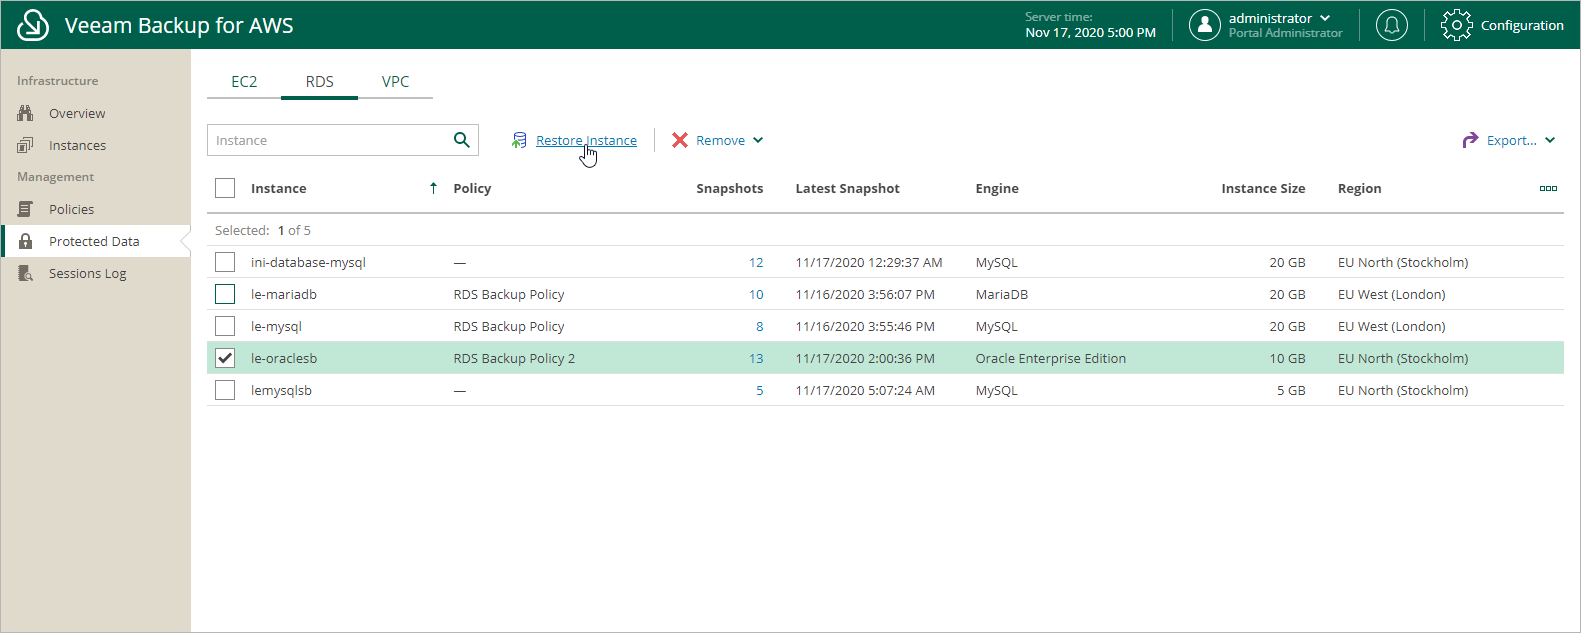Click the search magnifier icon
The width and height of the screenshot is (1581, 633).
(x=461, y=140)
